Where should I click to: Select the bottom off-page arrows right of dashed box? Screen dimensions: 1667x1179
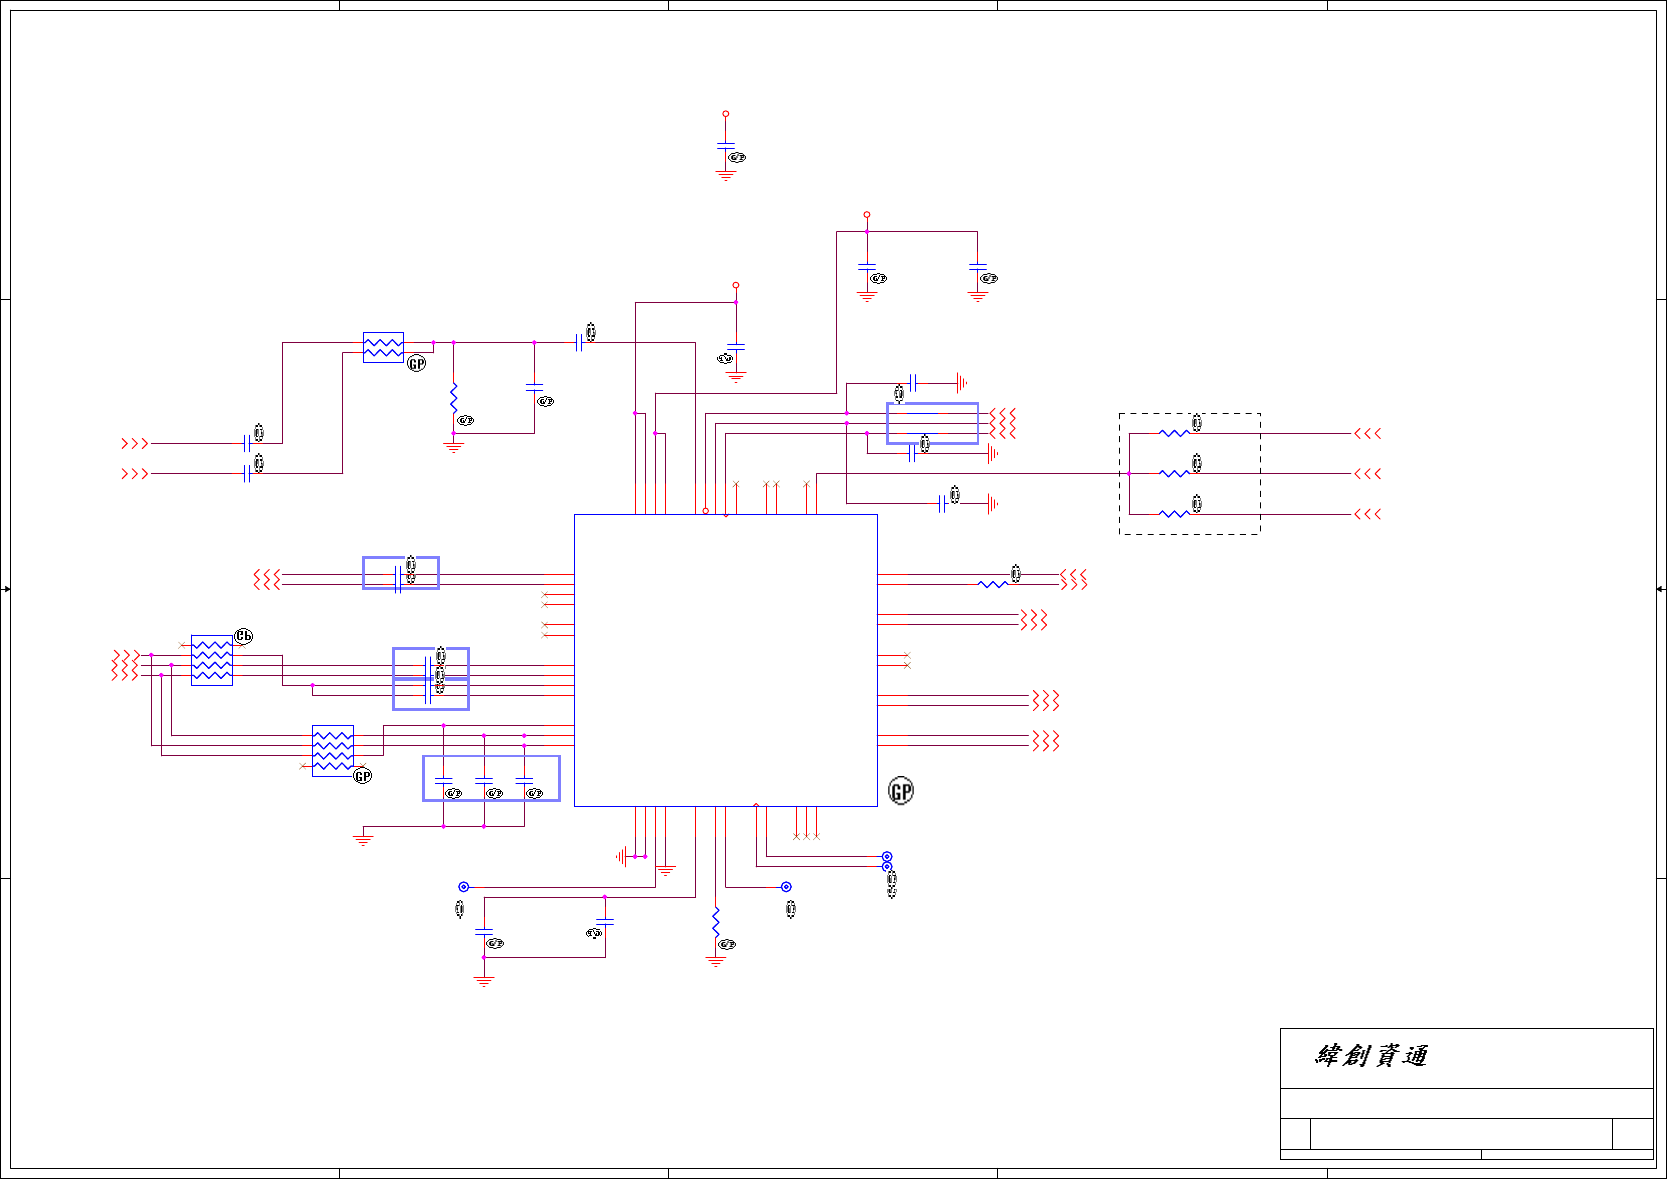point(1368,514)
